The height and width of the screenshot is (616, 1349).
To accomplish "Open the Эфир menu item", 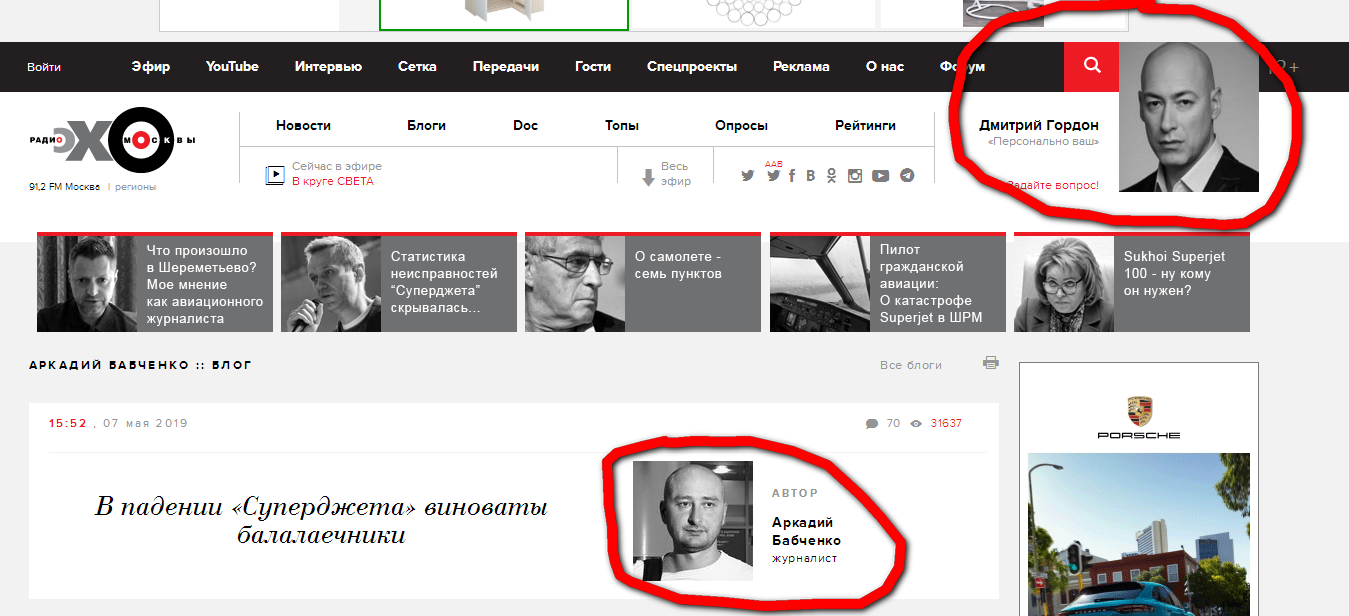I will 150,67.
